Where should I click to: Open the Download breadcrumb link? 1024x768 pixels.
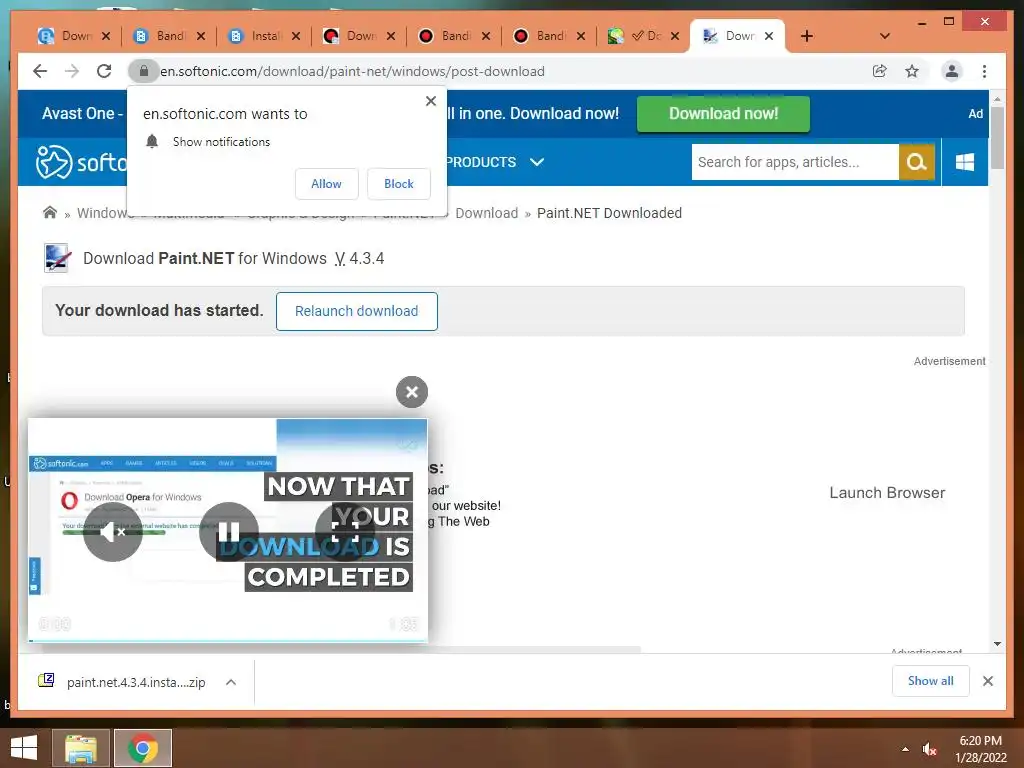point(487,213)
